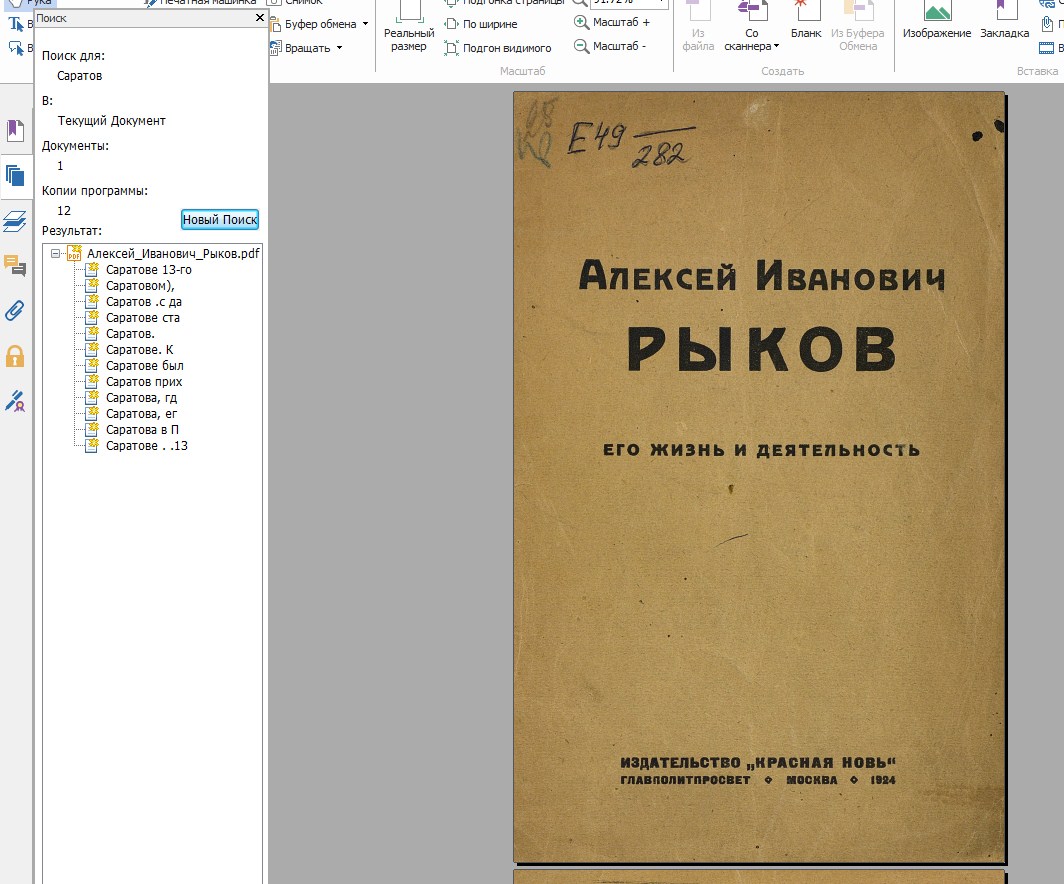Go to result 'Саратове ста'
Viewport: 1064px width, 884px height.
142,318
